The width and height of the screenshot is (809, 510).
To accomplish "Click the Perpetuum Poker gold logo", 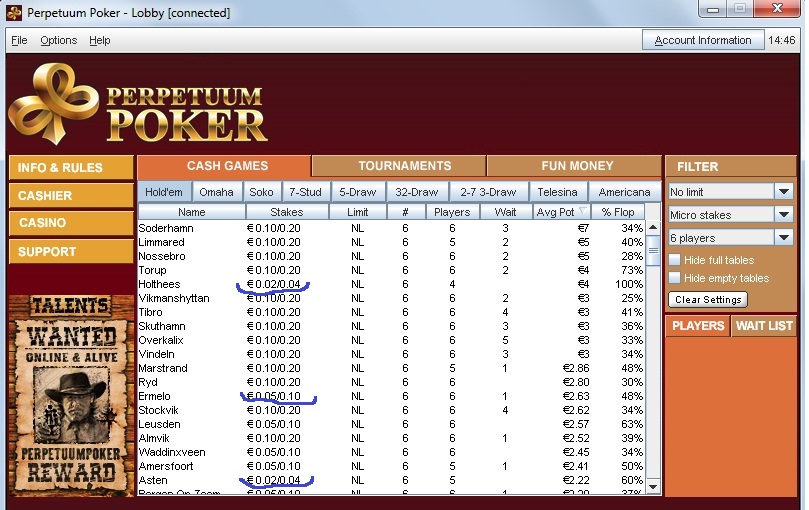I will tap(138, 103).
